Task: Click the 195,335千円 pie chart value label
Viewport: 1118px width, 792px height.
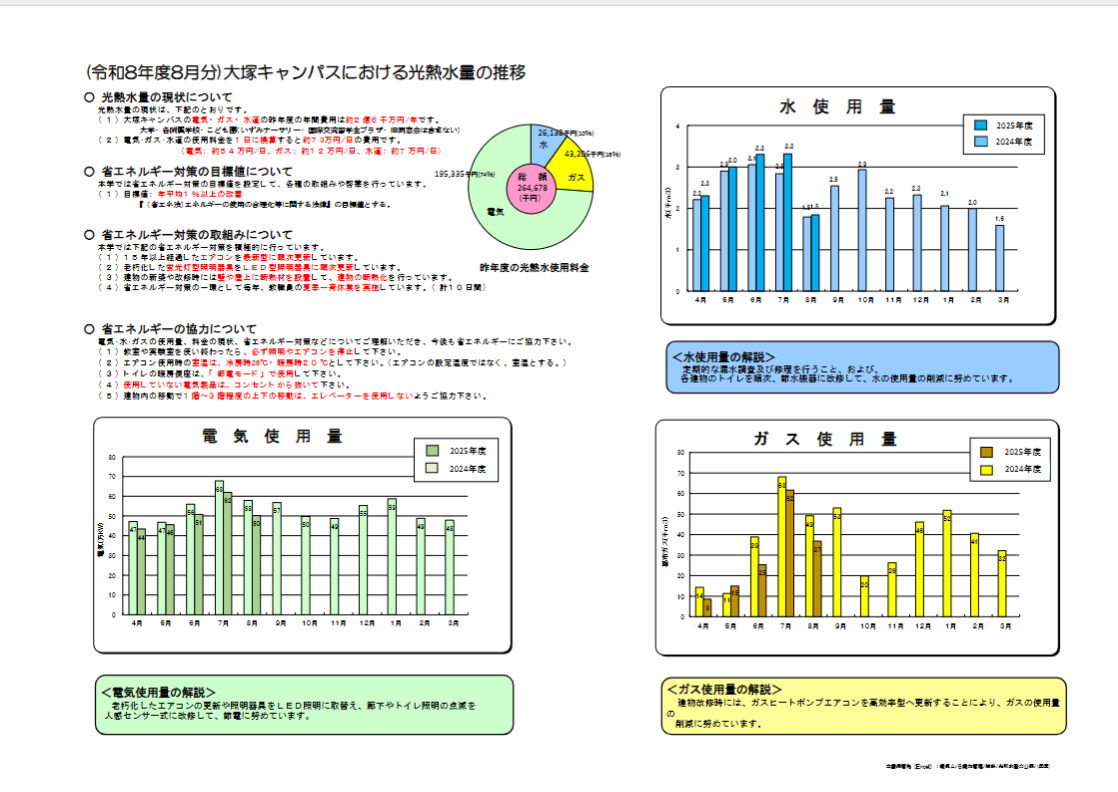Action: tap(465, 175)
